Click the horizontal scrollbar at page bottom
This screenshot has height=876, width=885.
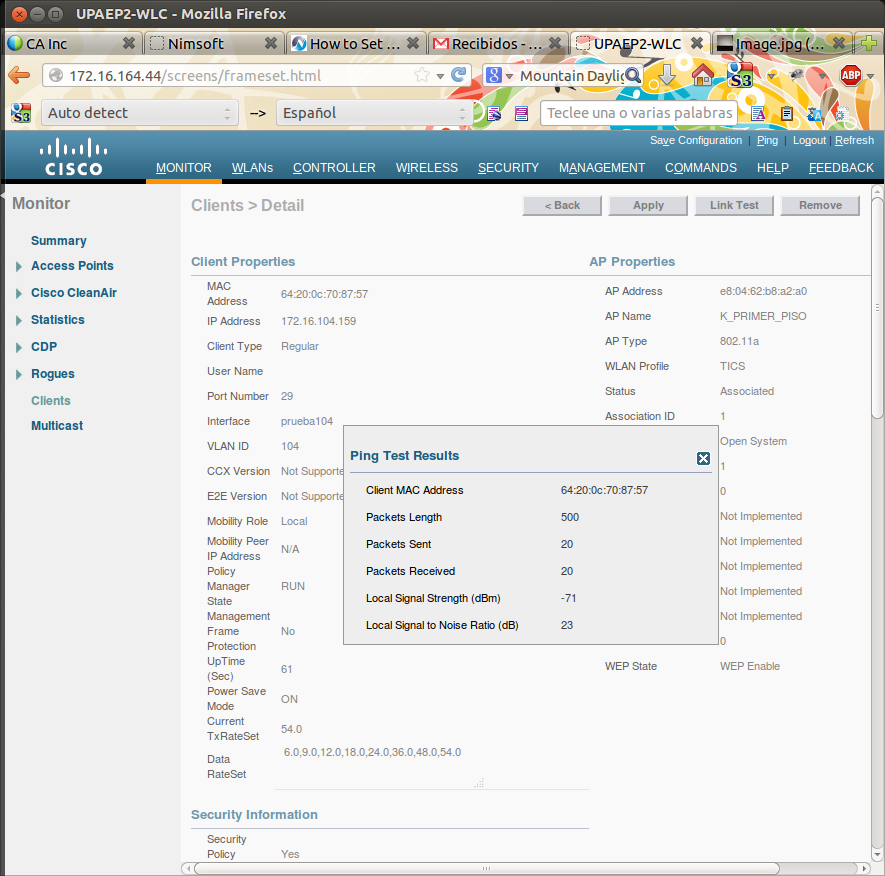487,868
